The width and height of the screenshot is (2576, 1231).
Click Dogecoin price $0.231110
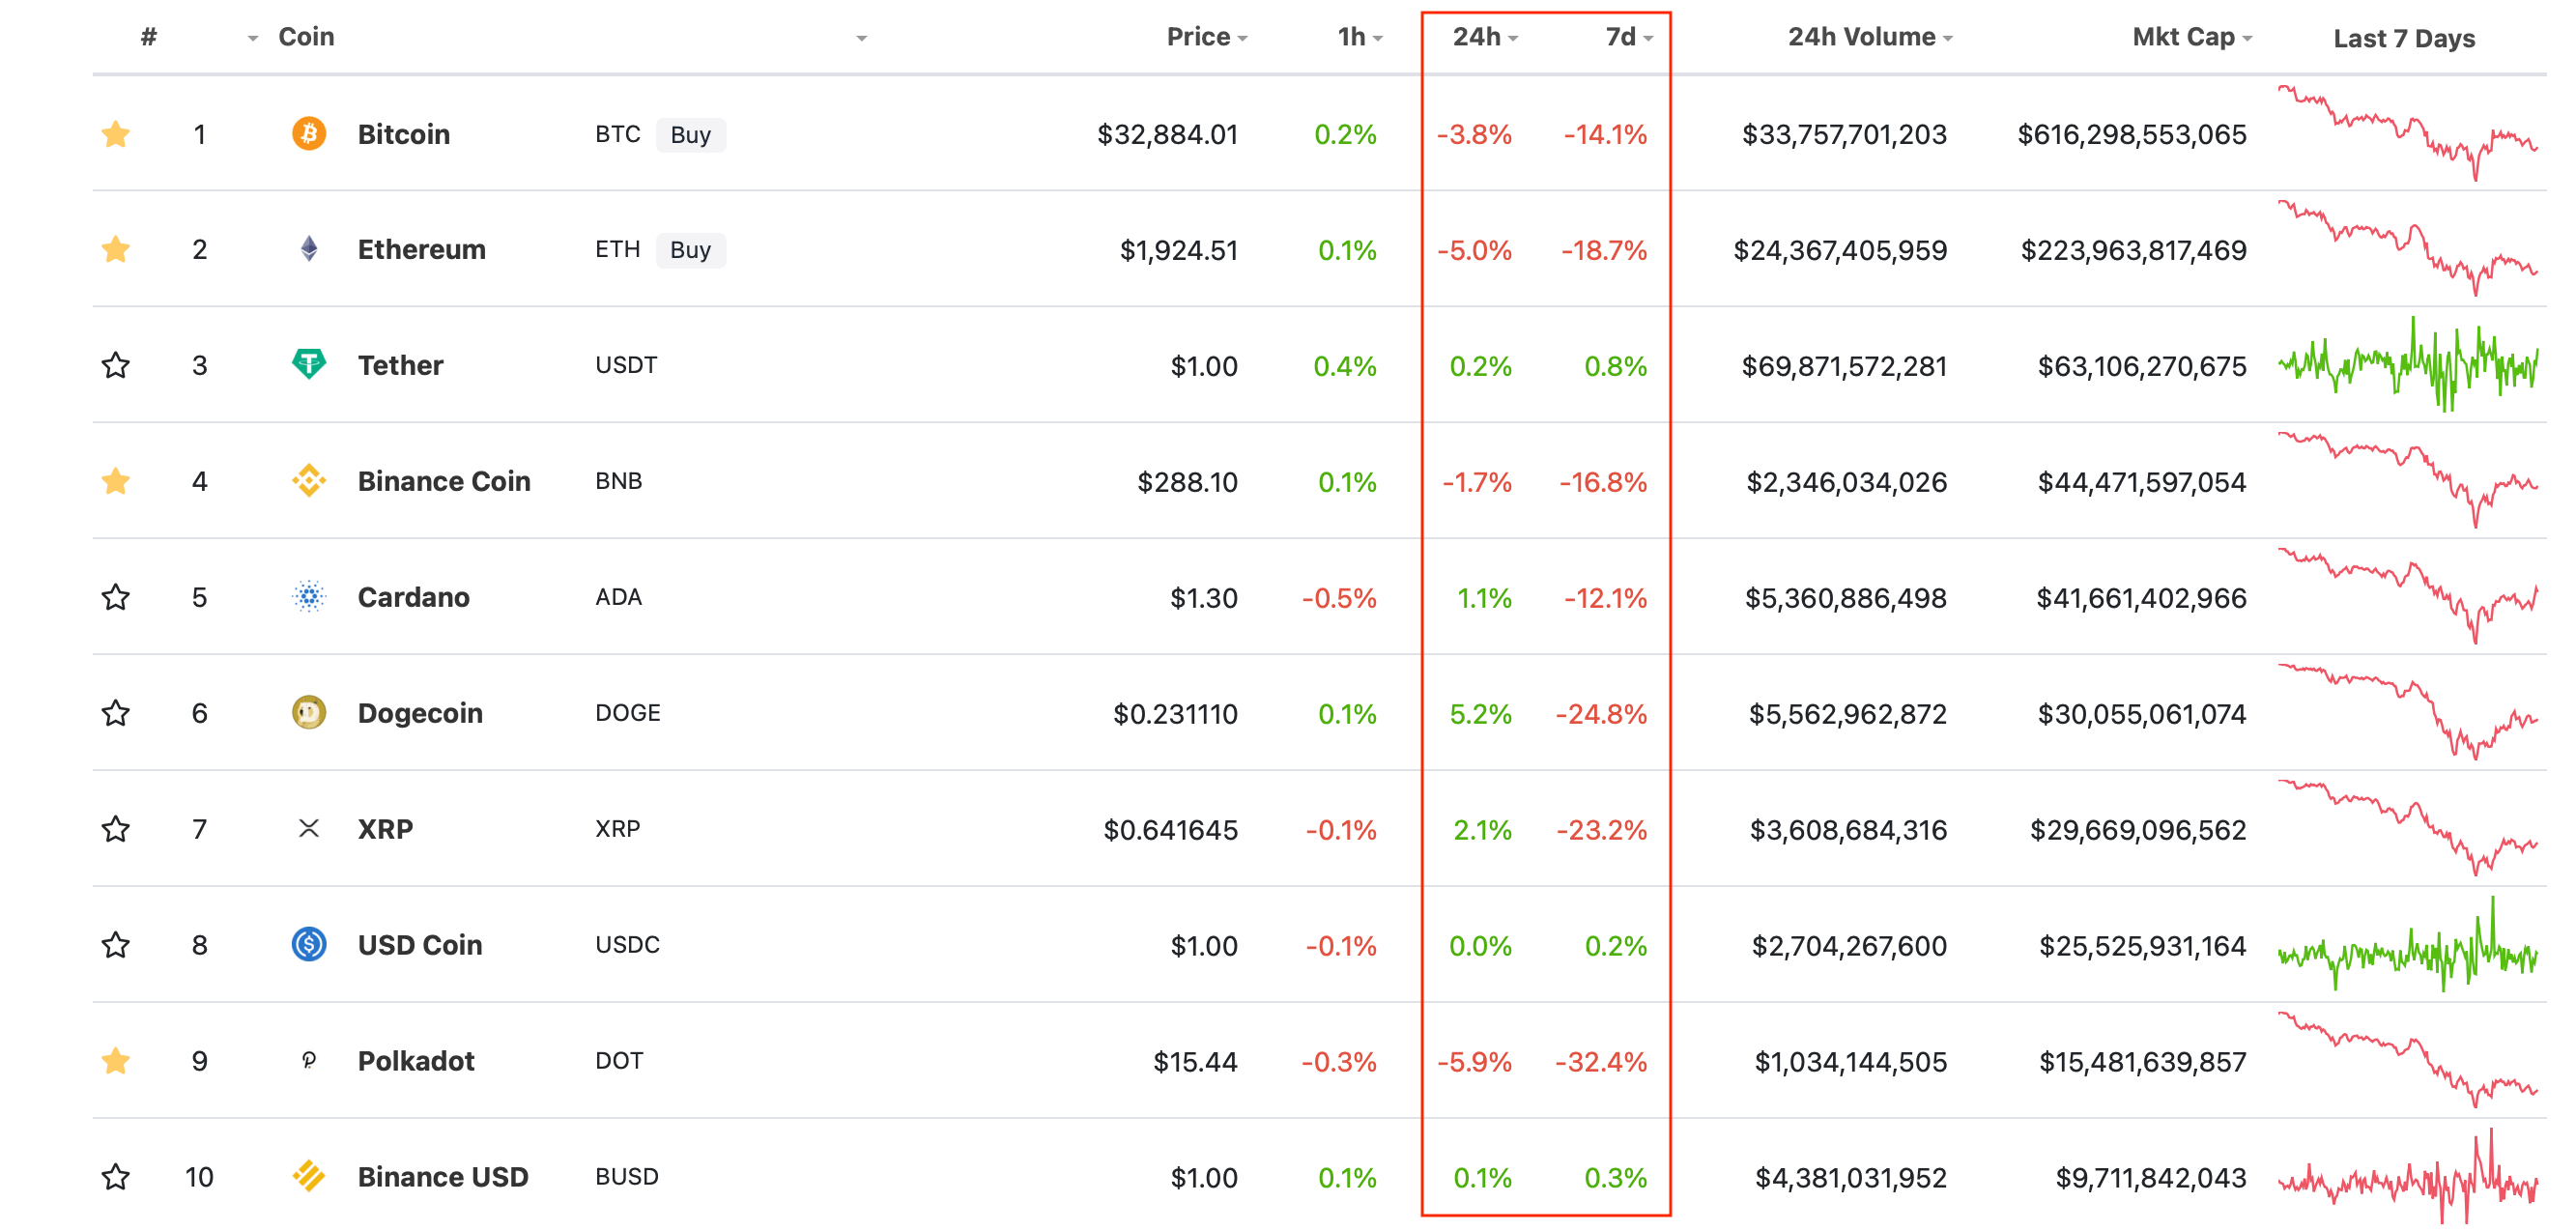pos(1175,714)
